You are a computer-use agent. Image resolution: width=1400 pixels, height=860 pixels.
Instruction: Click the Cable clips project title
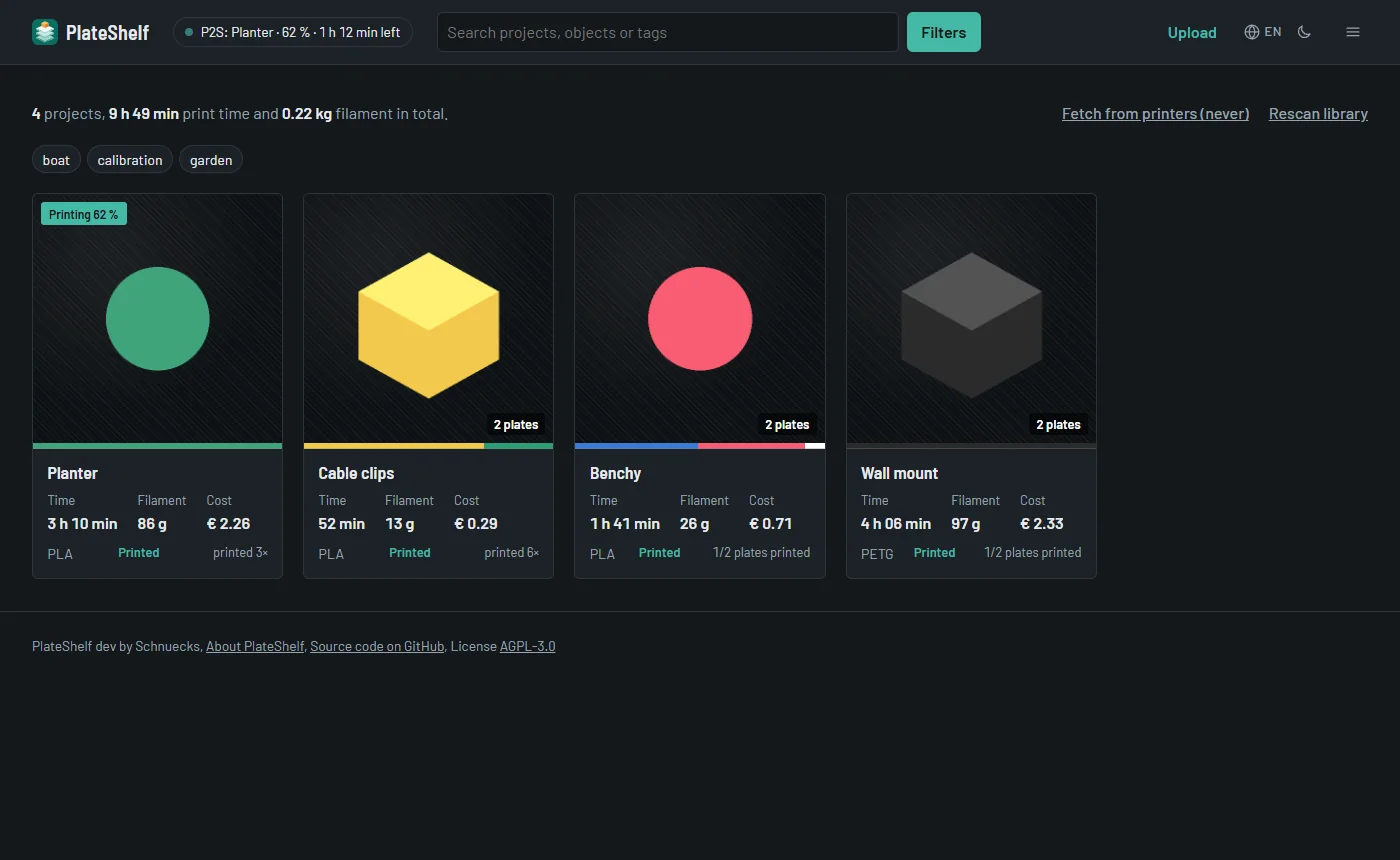tap(356, 473)
